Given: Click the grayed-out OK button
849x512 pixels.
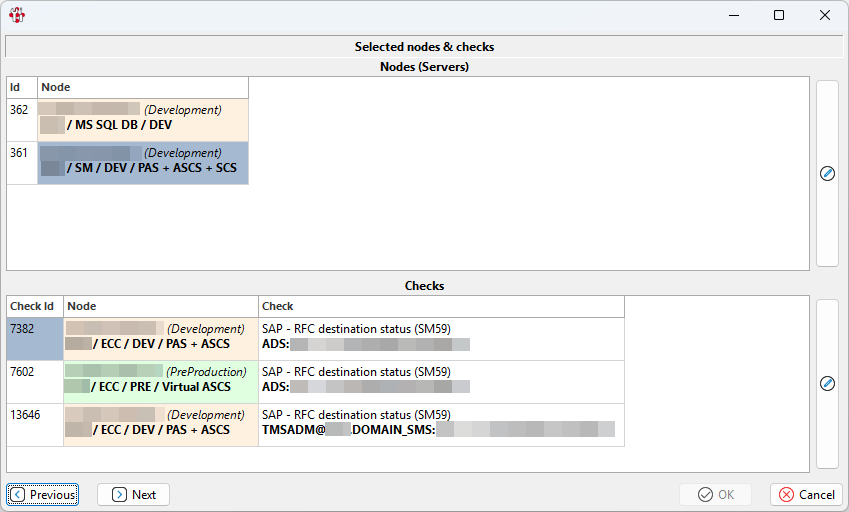Looking at the screenshot, I should coord(715,494).
